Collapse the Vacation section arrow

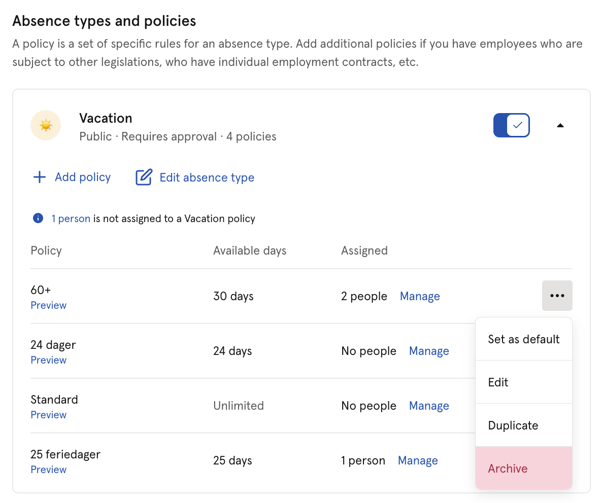[x=560, y=126]
